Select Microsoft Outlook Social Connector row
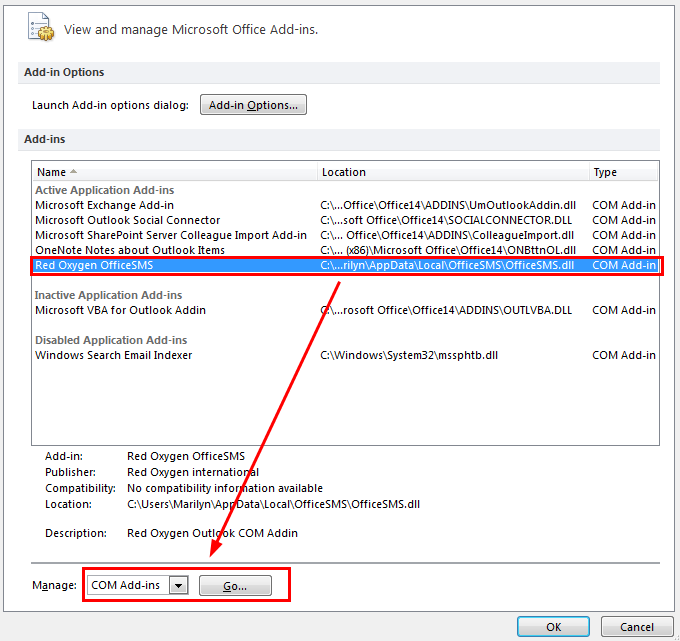Viewport: 680px width, 641px height. point(345,220)
